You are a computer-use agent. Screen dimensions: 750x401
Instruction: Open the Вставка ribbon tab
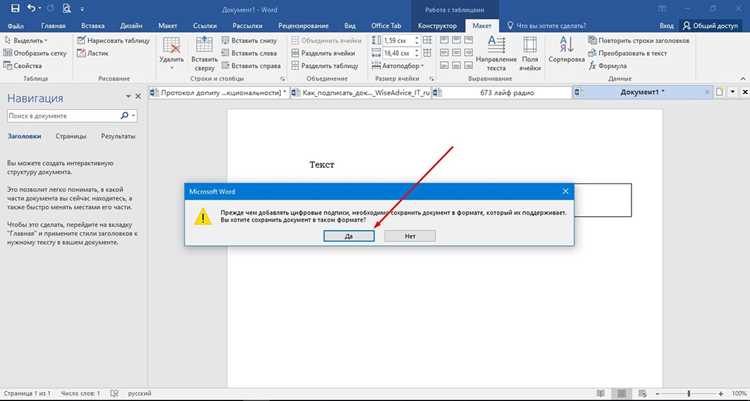tap(93, 26)
